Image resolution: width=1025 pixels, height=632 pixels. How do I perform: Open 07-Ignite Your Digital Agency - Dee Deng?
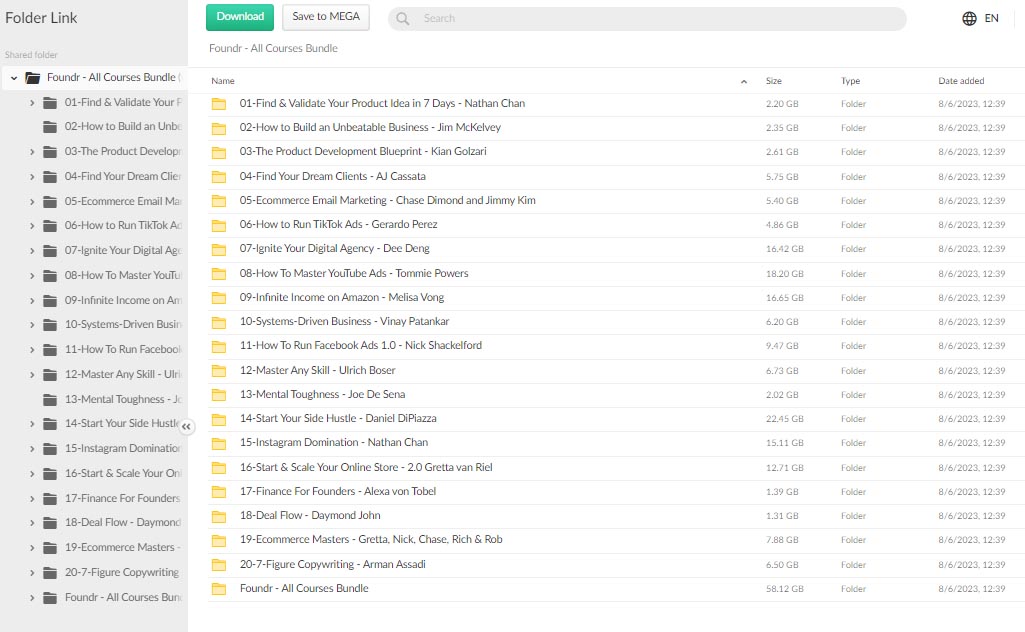click(334, 248)
